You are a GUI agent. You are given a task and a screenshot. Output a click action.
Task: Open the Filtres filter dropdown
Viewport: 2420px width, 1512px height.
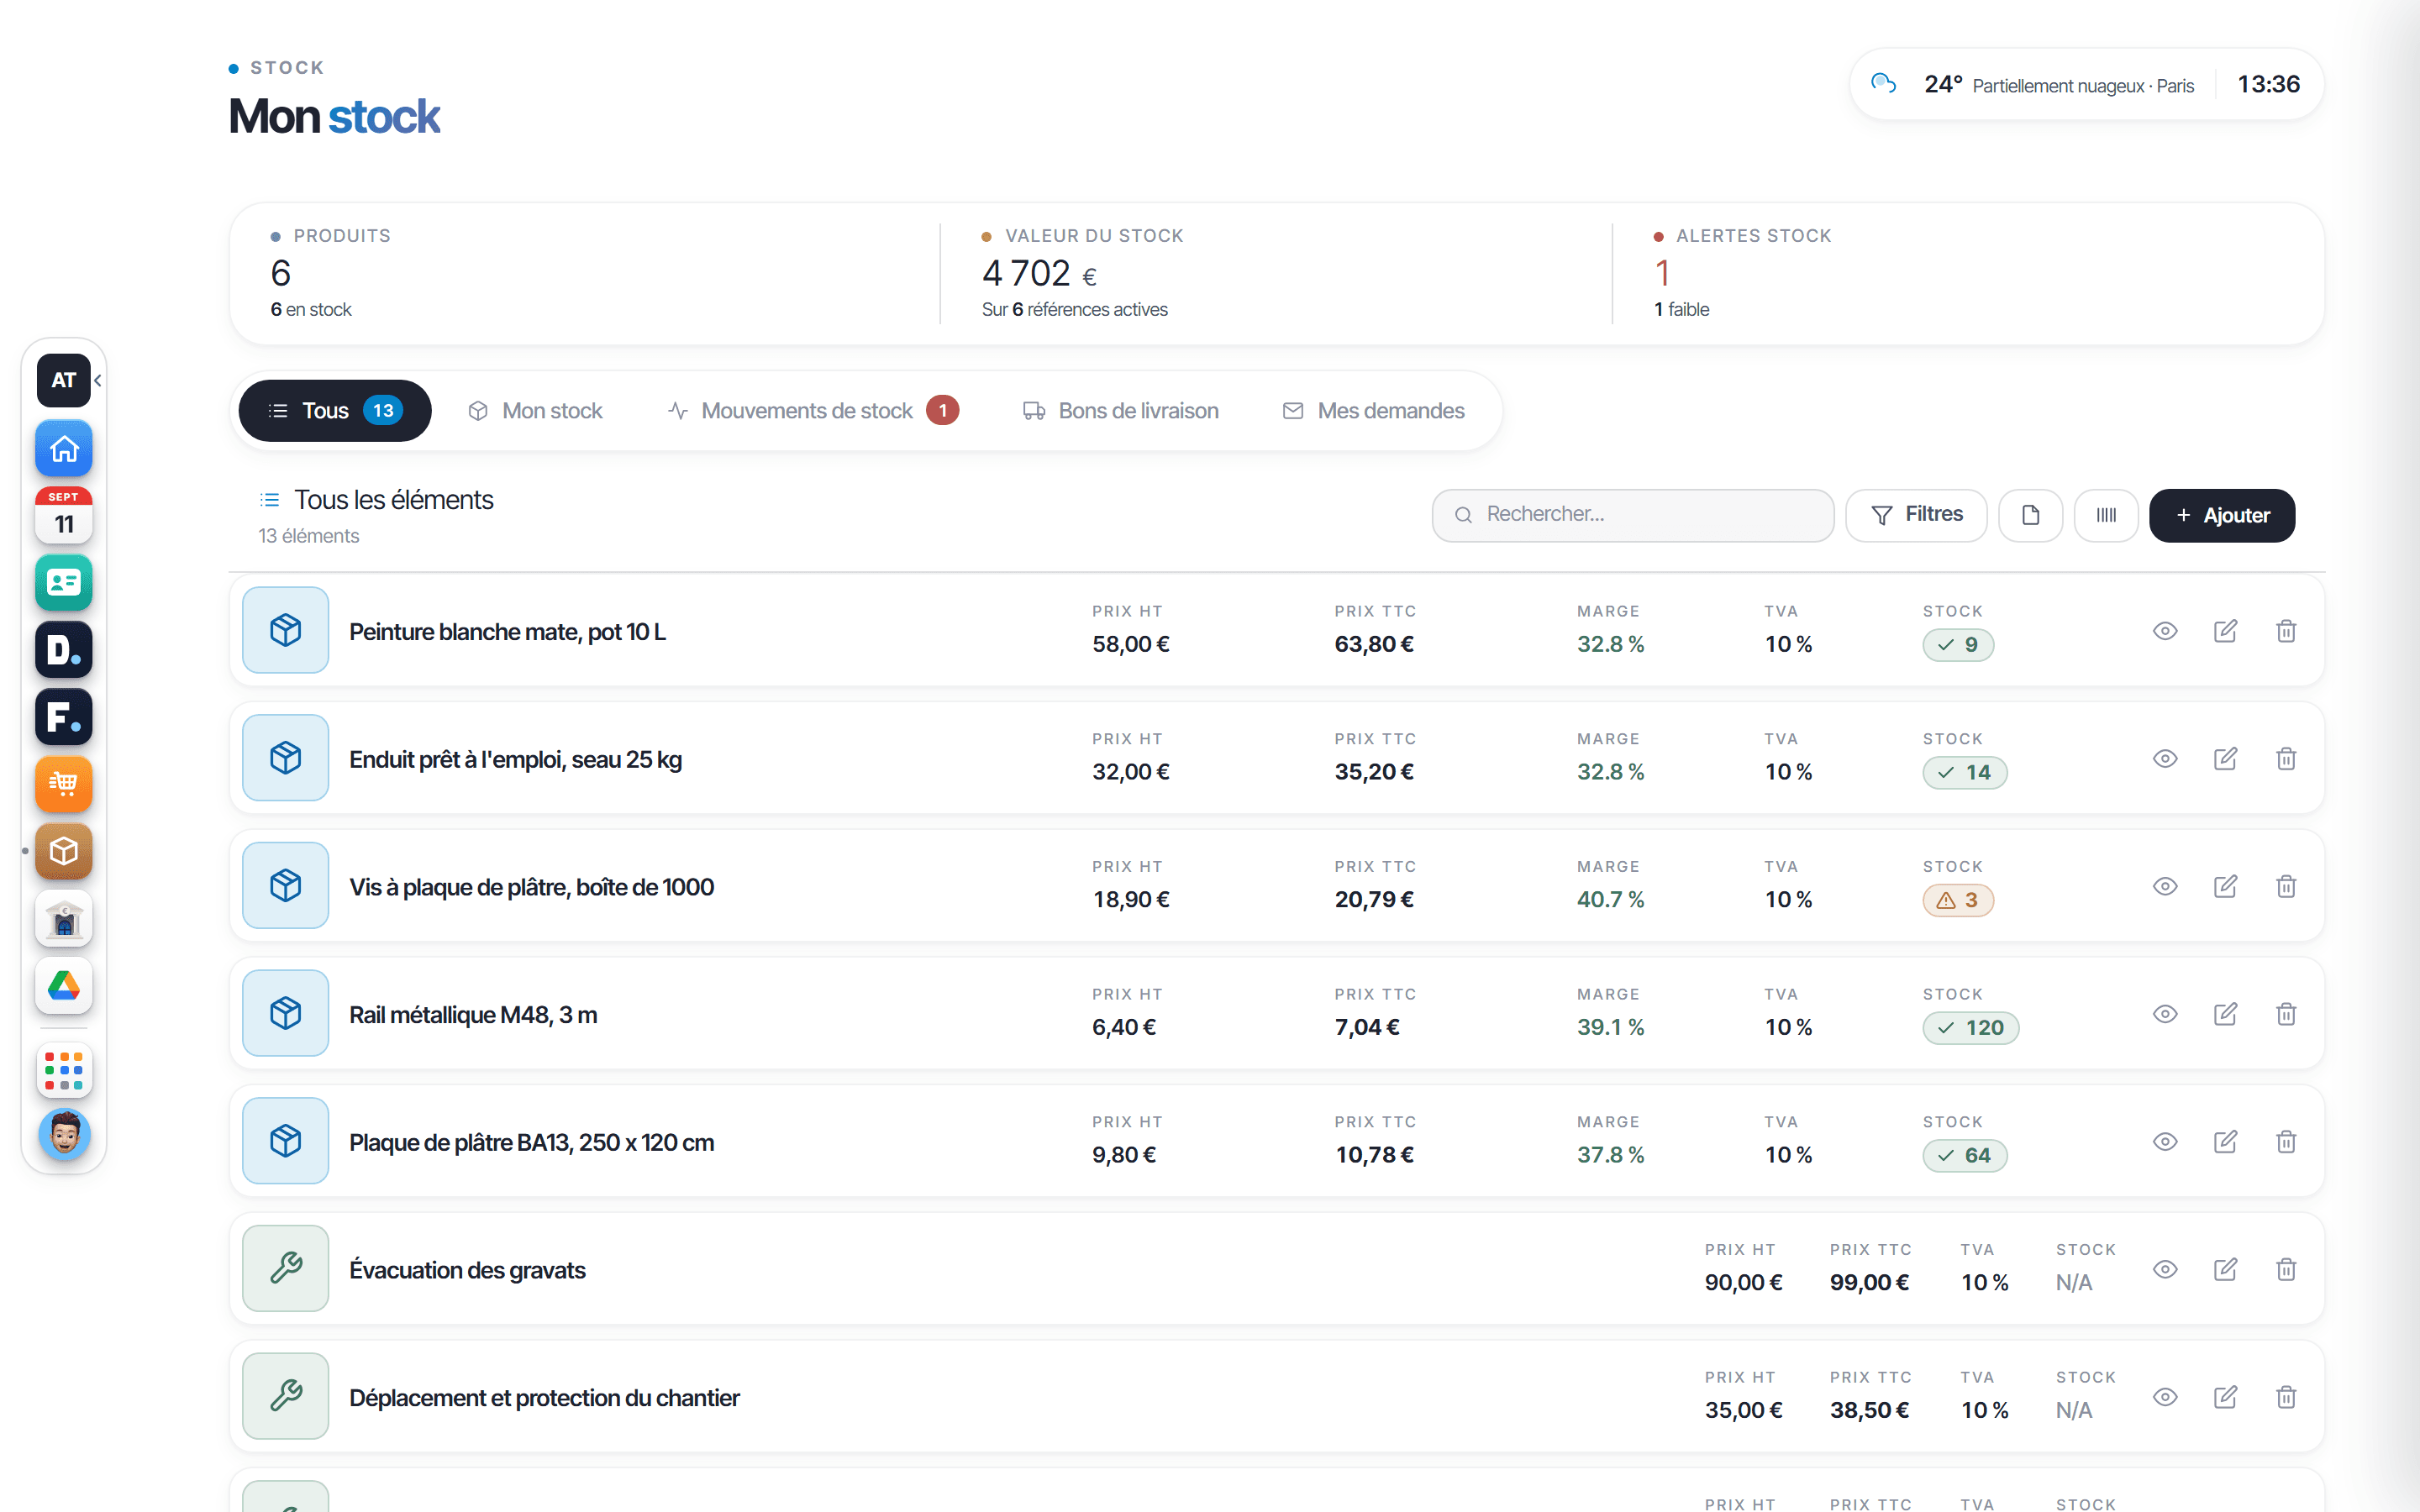pyautogui.click(x=1916, y=515)
